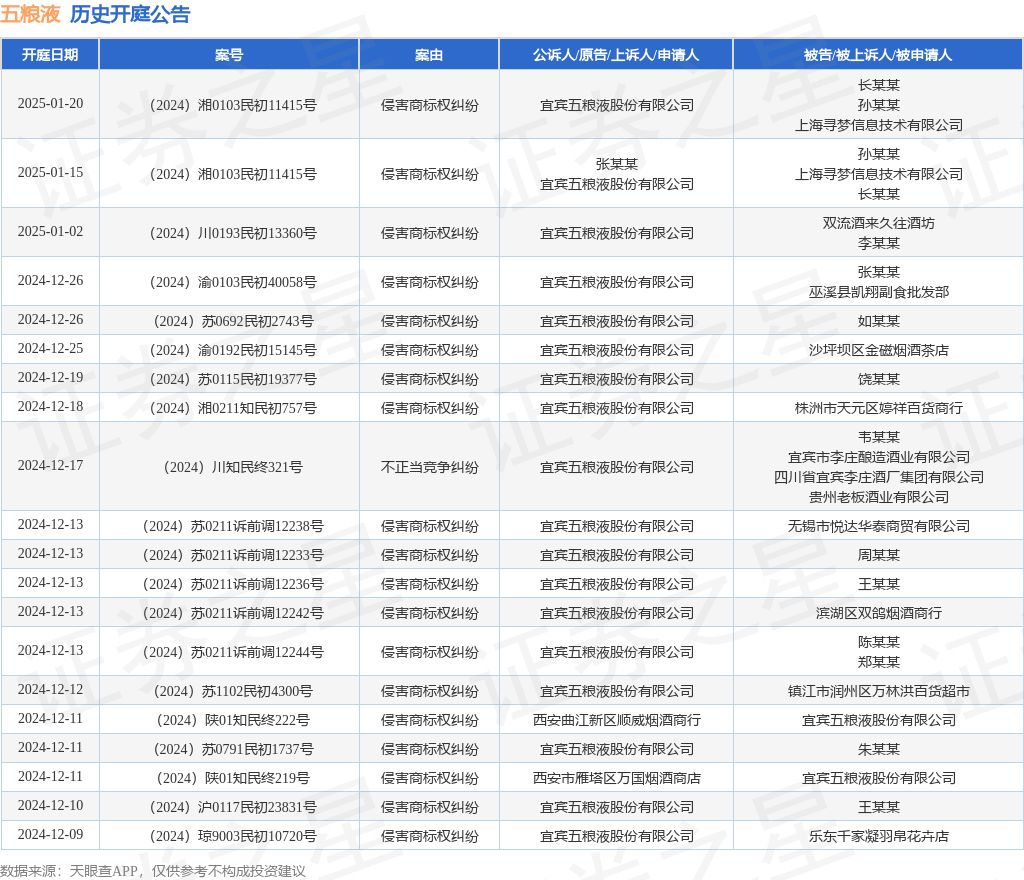Select defendant 巫溪县凯翔副食批发部
Image resolution: width=1024 pixels, height=880 pixels.
[x=878, y=292]
